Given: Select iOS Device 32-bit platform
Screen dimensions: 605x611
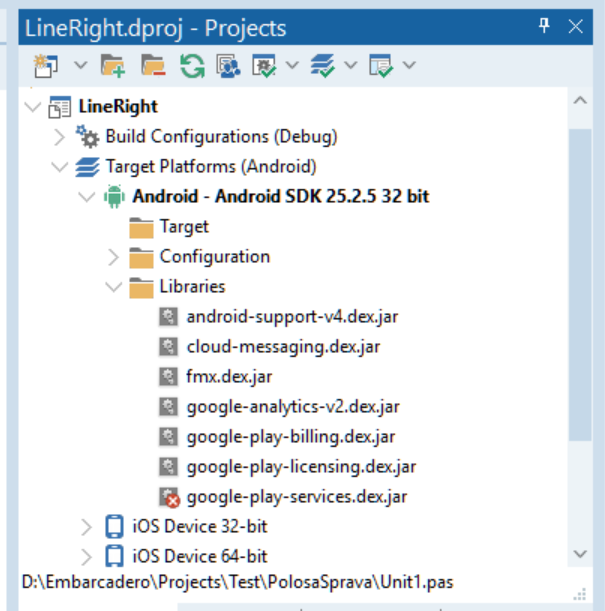Looking at the screenshot, I should pos(200,527).
